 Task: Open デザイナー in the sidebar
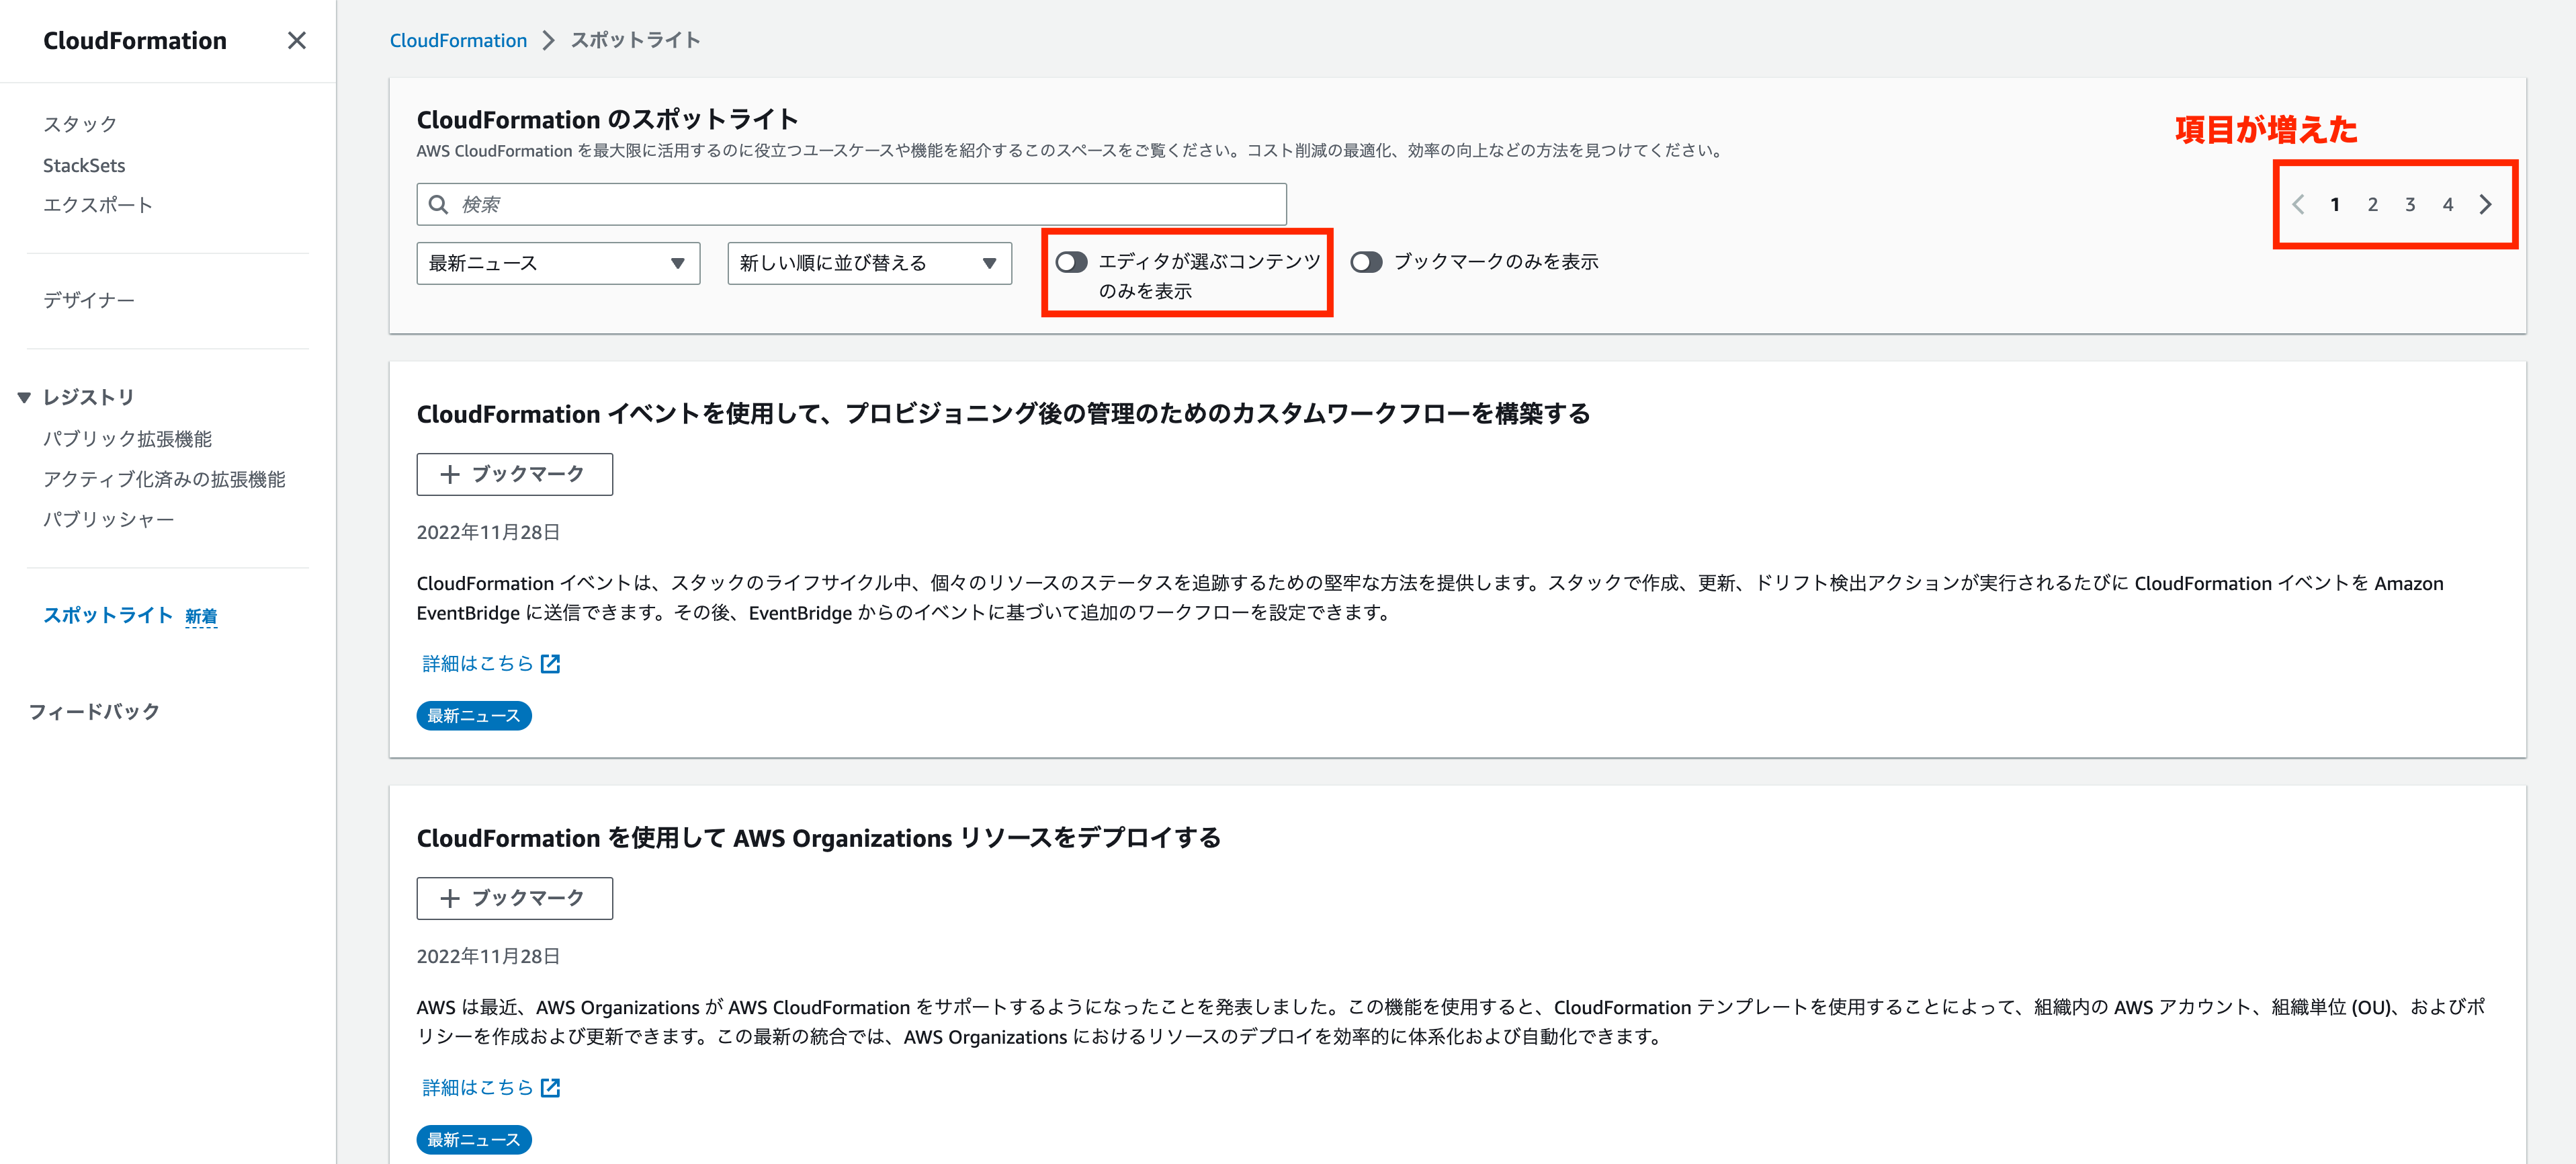89,300
